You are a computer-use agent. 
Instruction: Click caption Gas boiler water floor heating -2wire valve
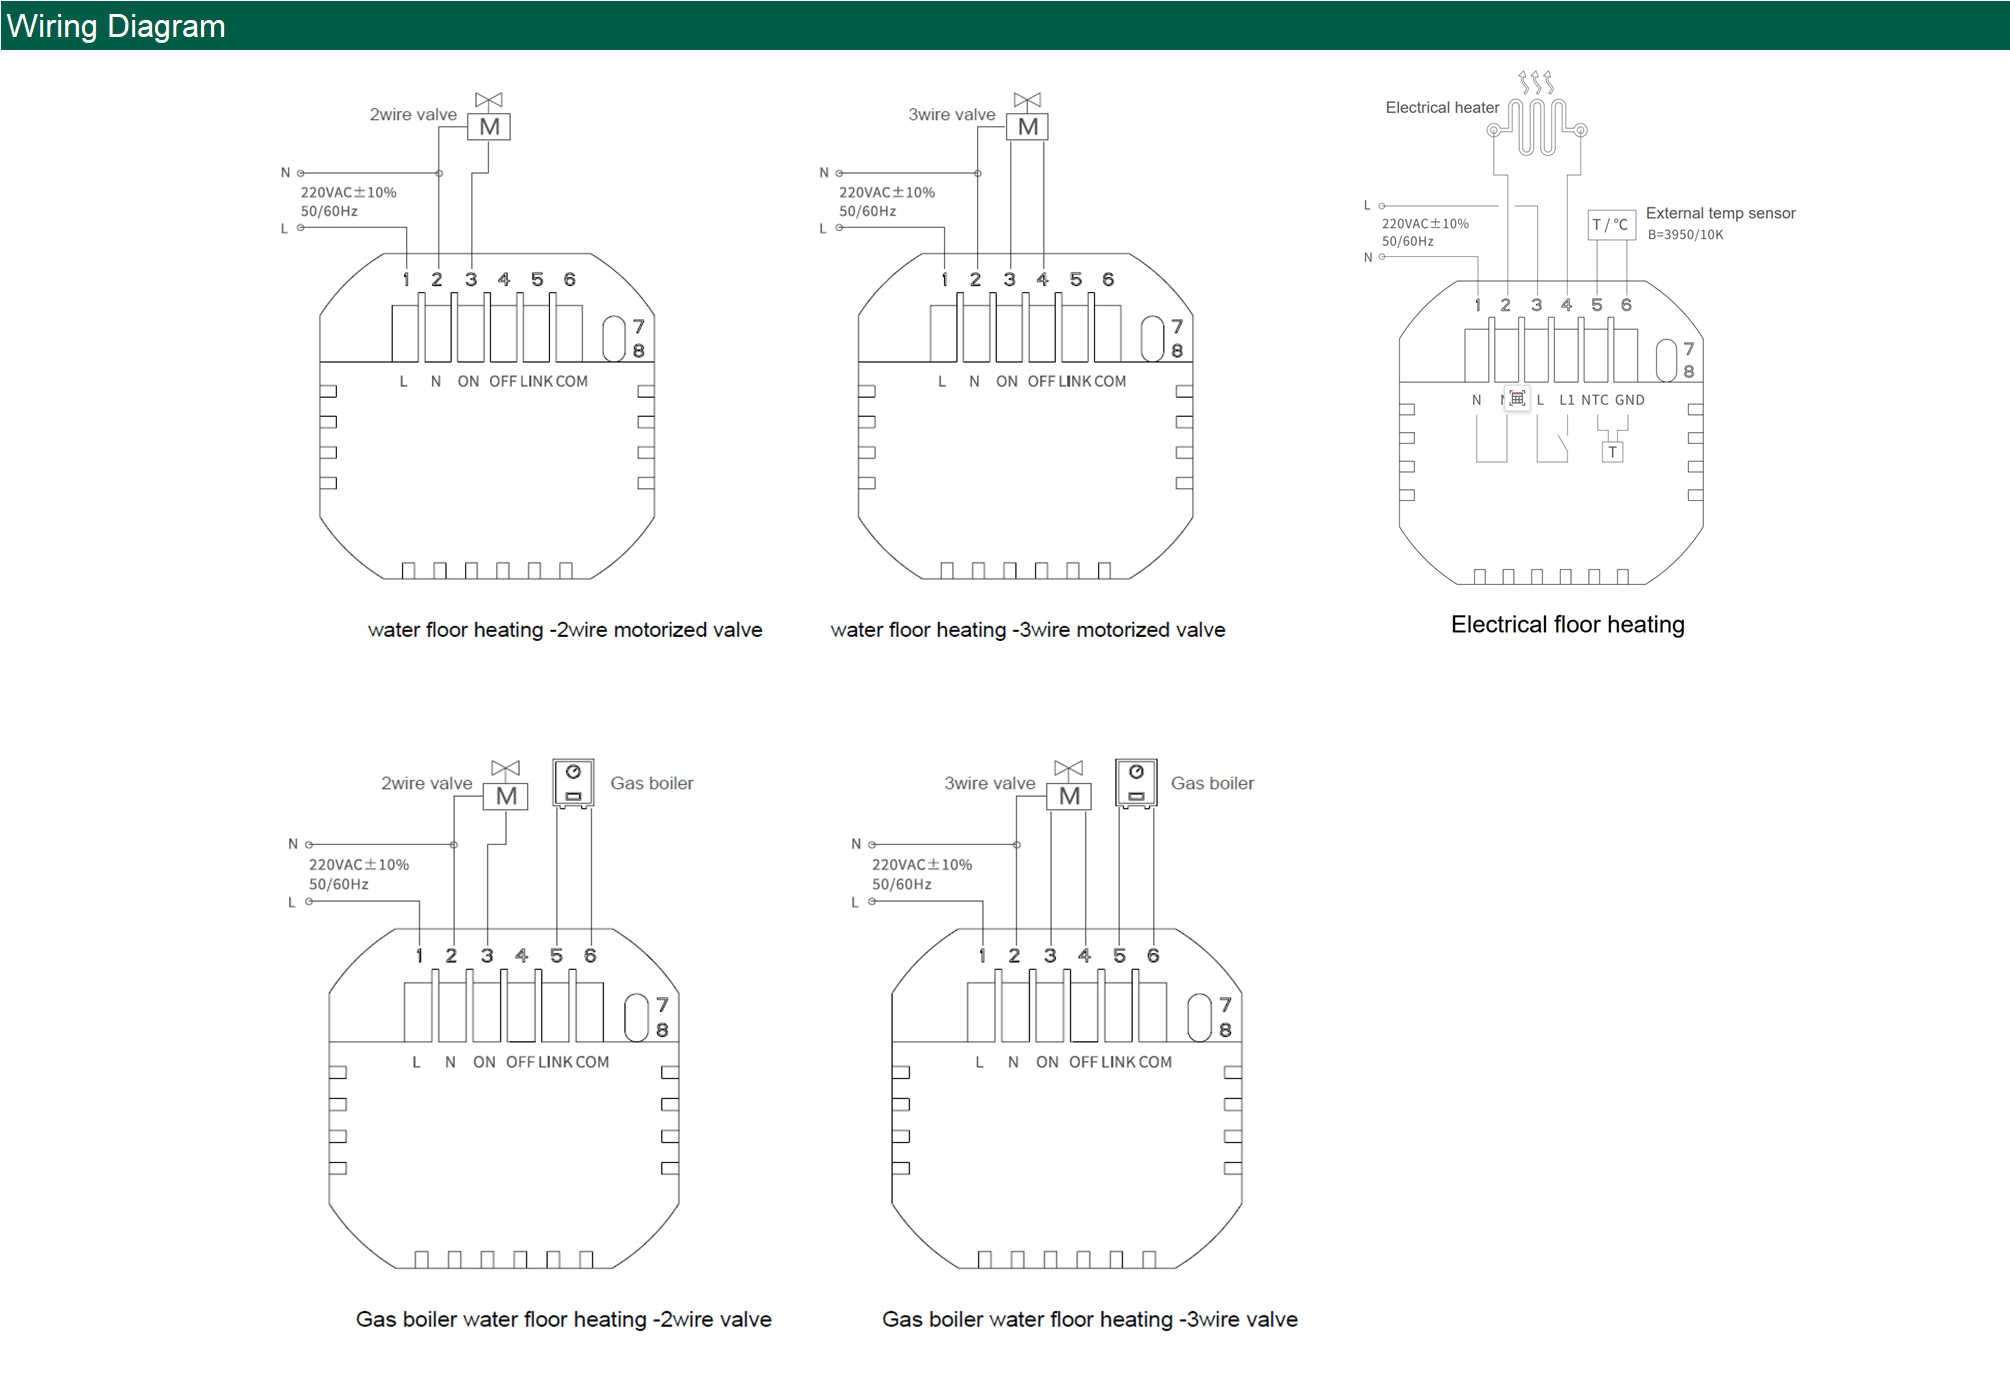click(x=563, y=1319)
